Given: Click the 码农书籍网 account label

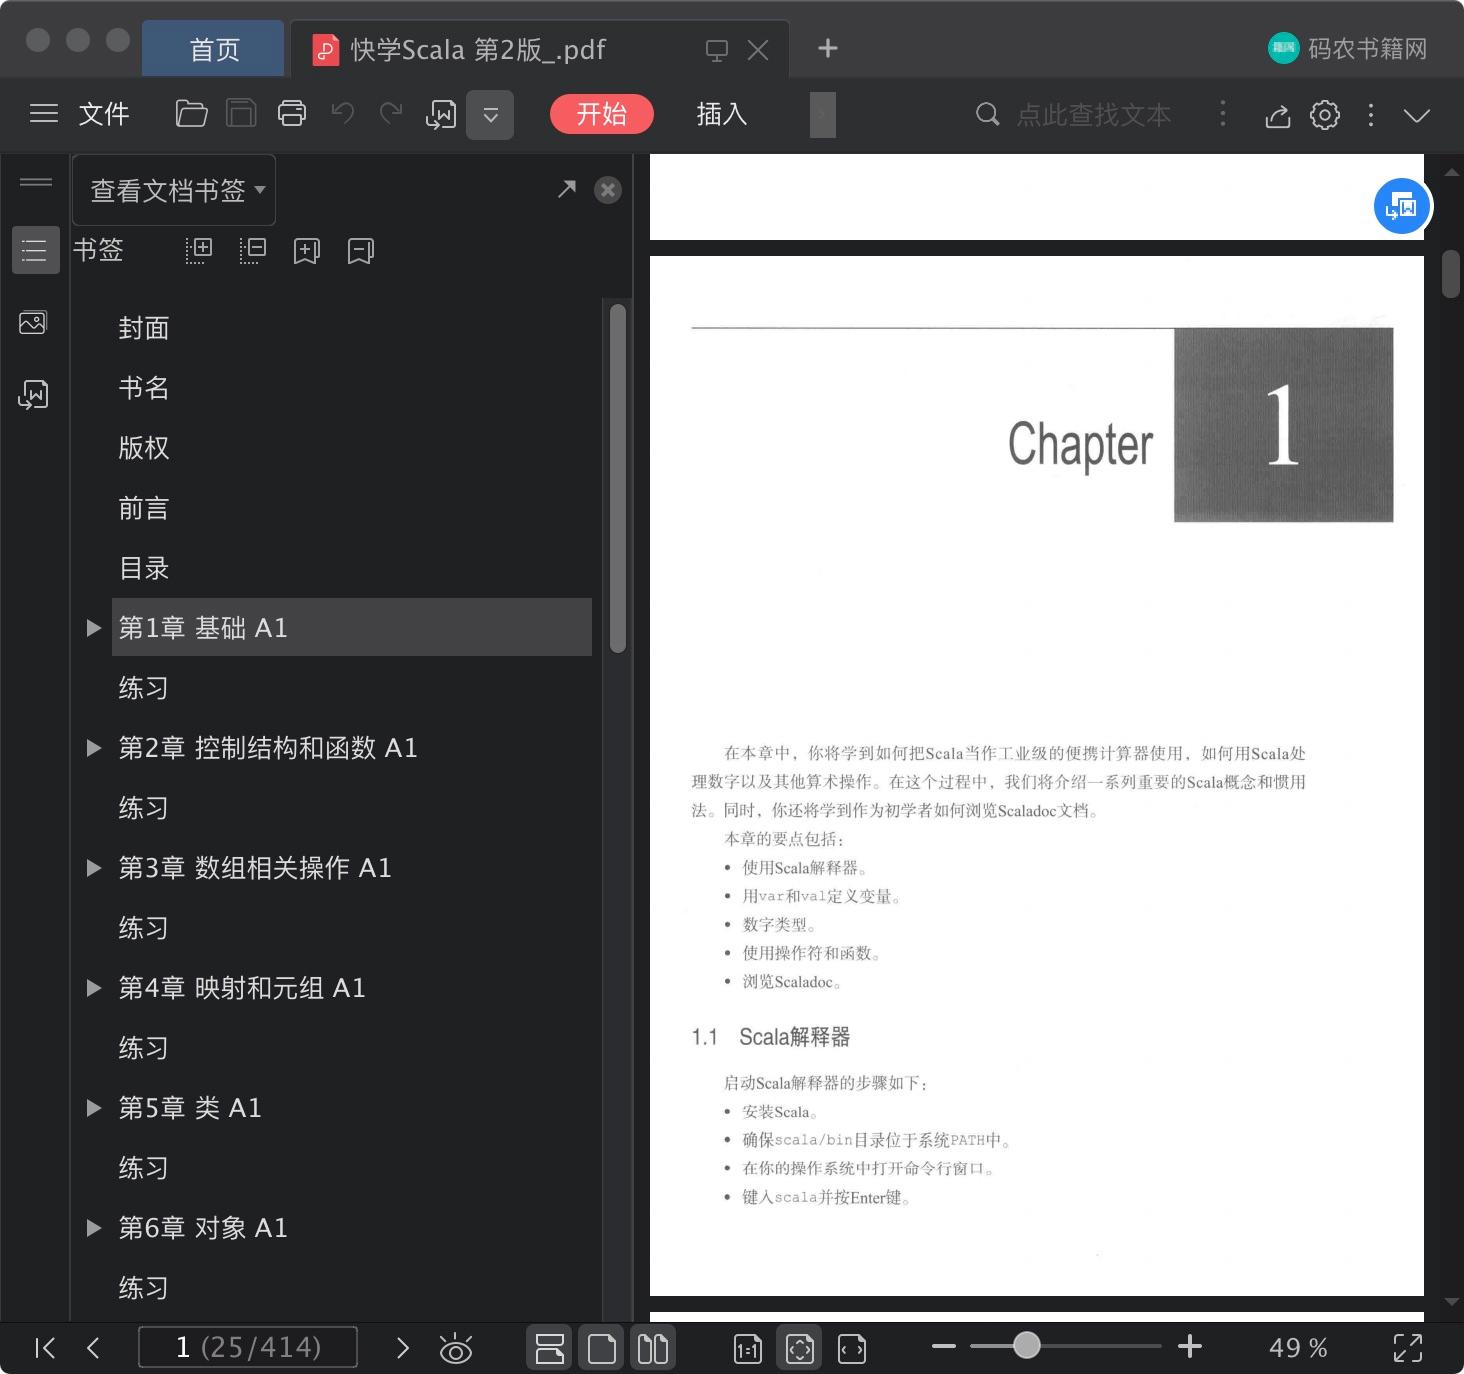Looking at the screenshot, I should coord(1367,49).
